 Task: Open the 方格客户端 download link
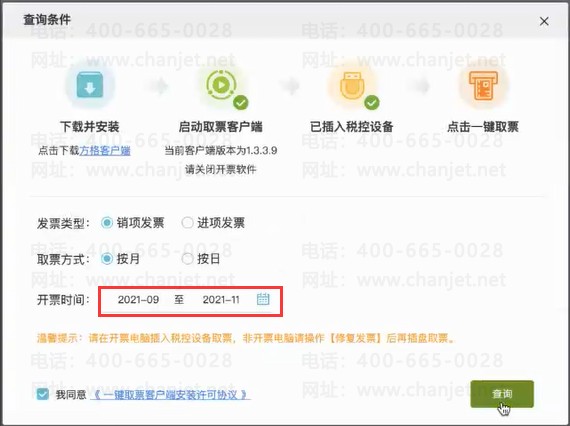[x=105, y=150]
